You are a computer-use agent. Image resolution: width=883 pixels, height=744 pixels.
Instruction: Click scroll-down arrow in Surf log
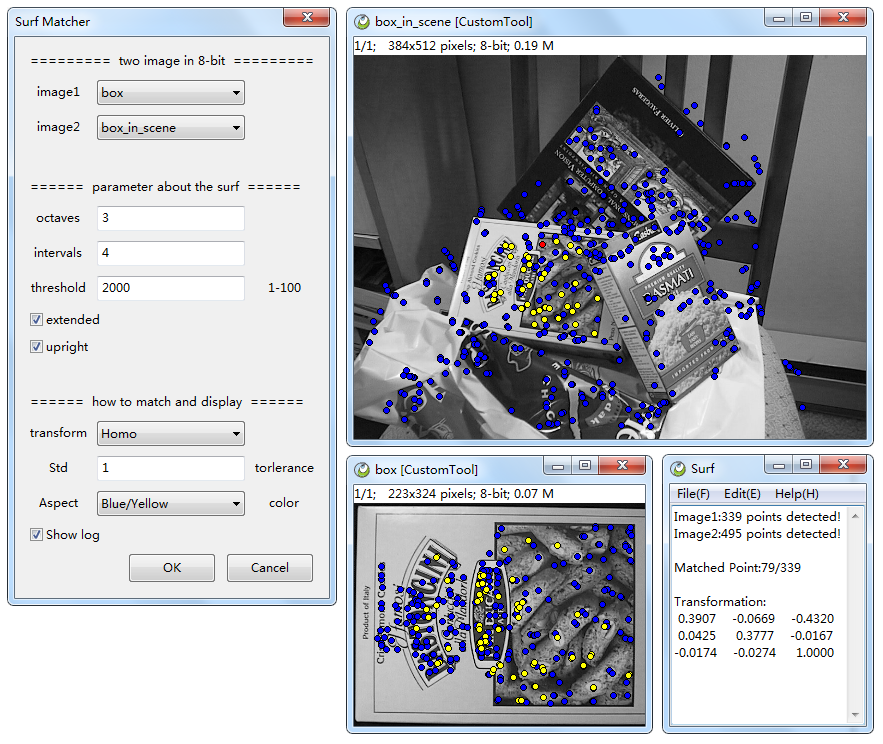click(855, 715)
